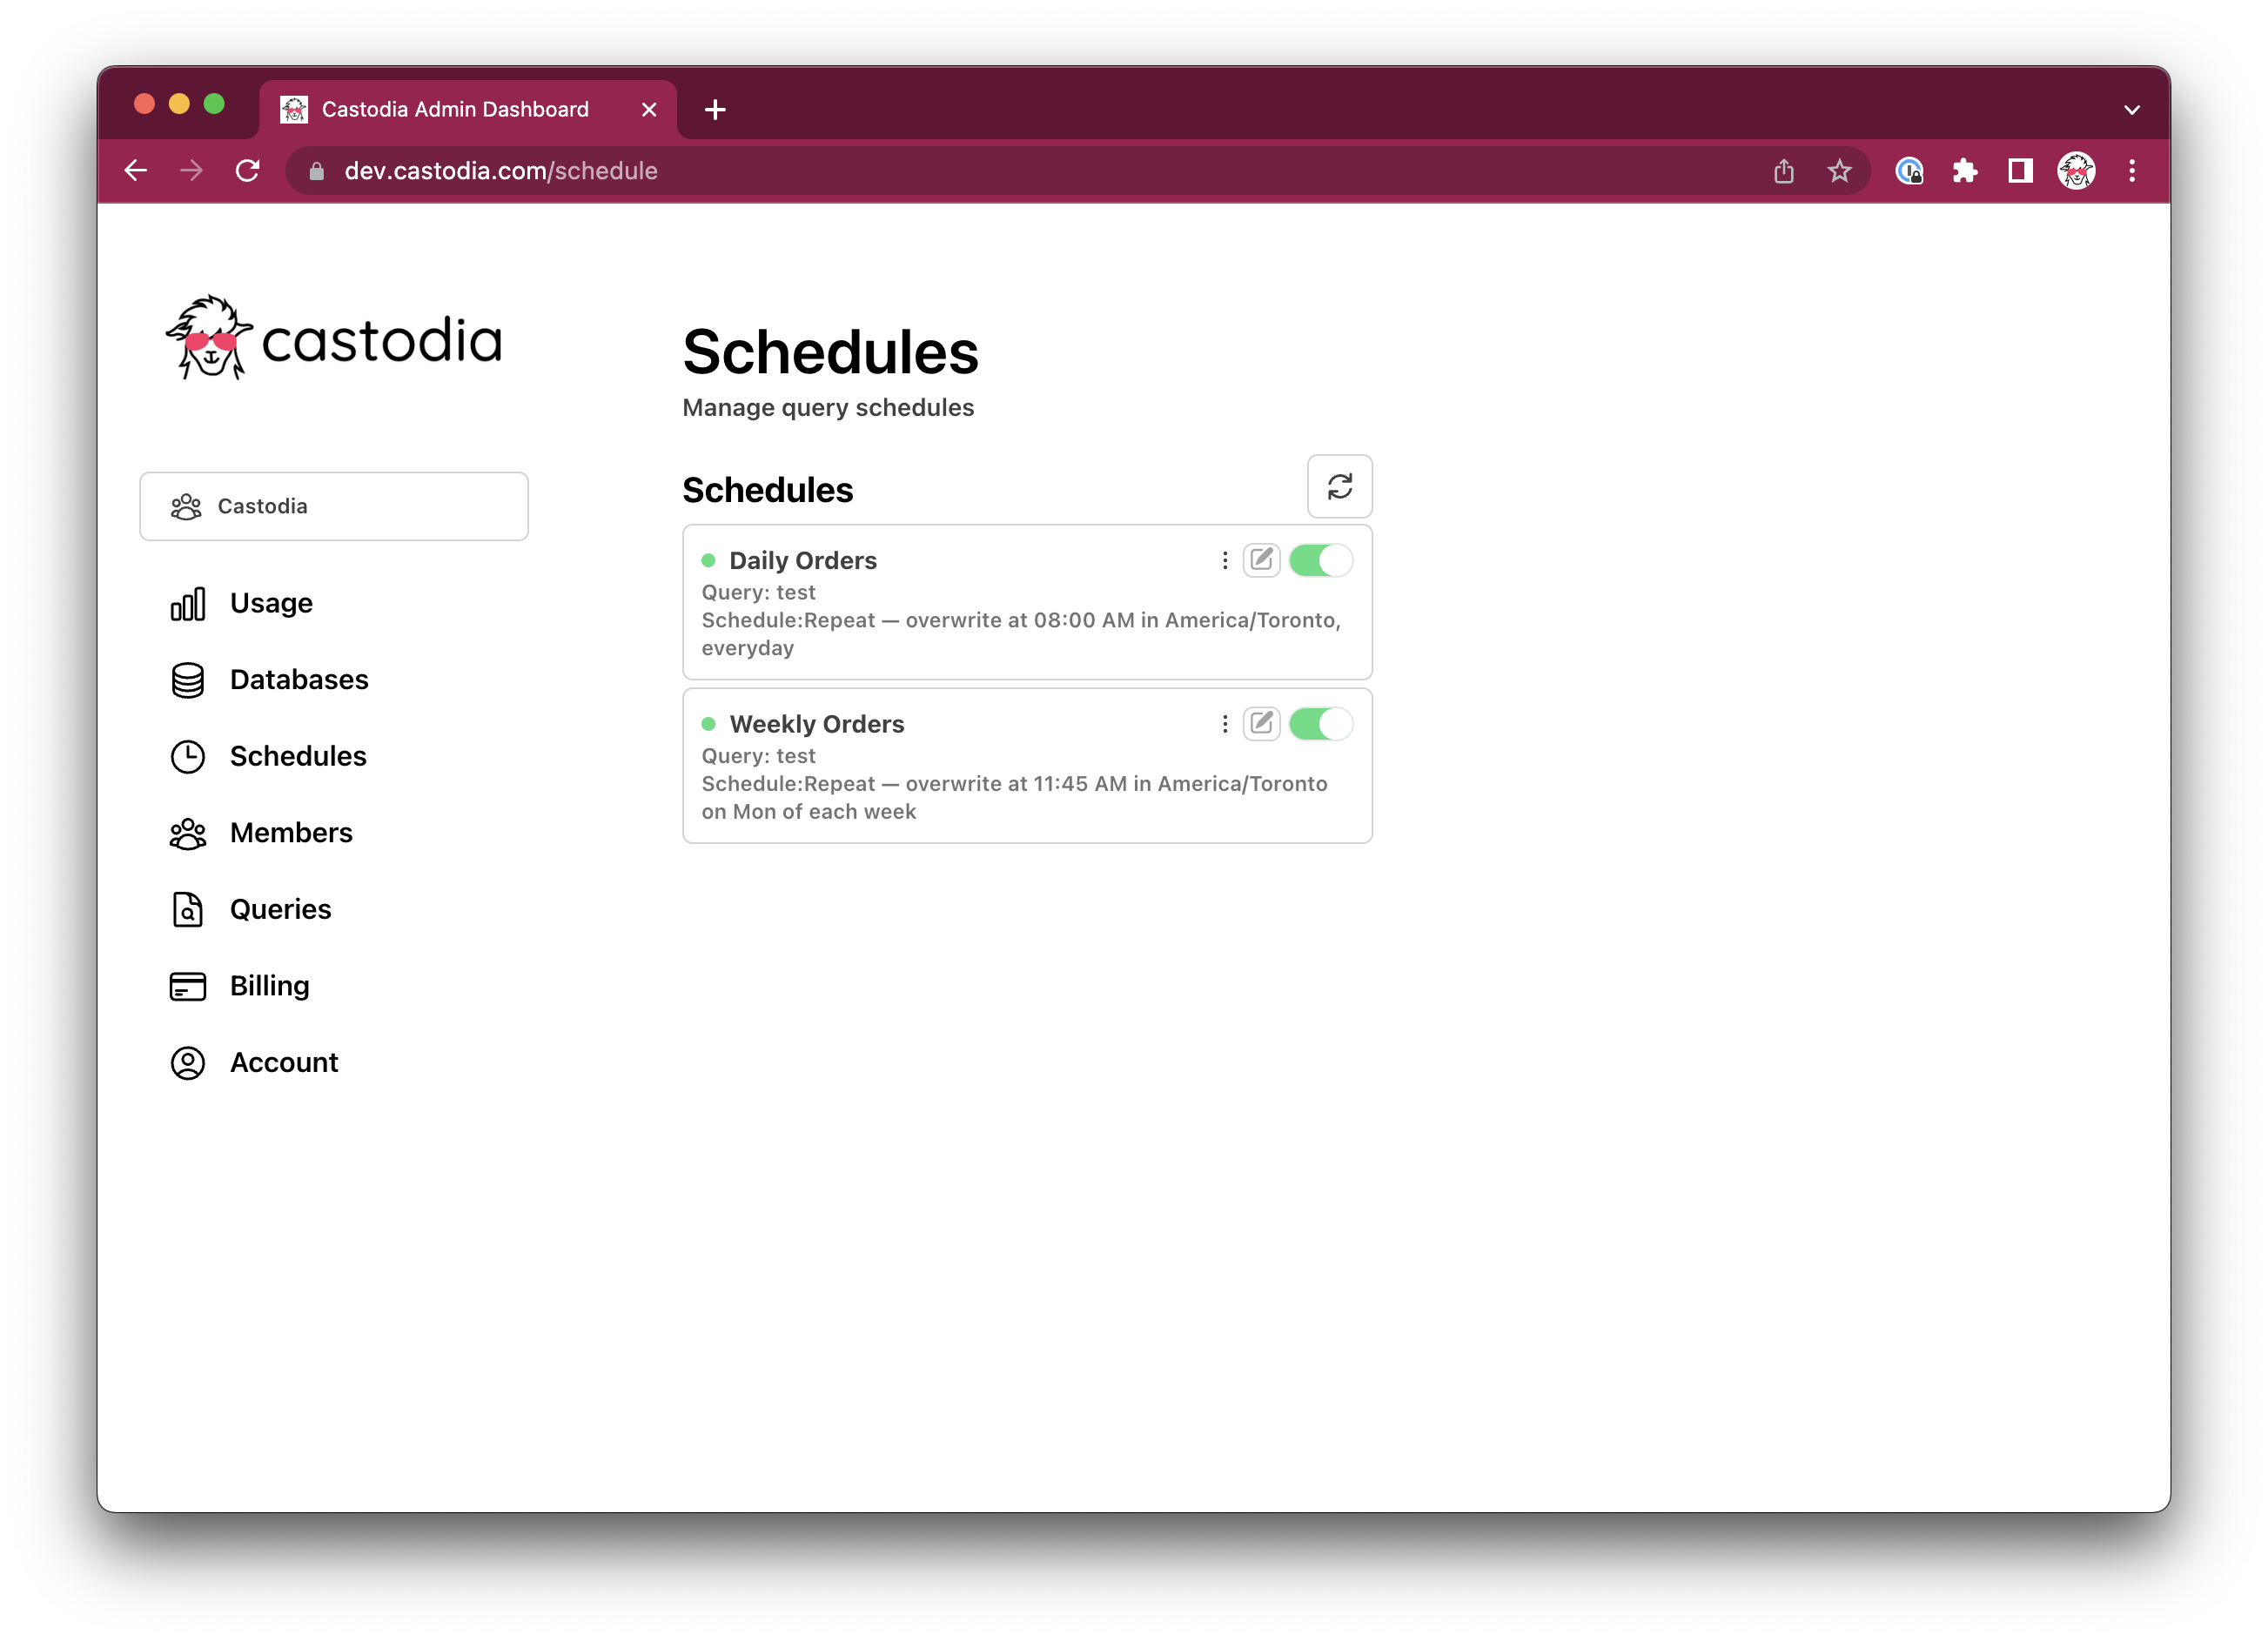Open the Usage bar chart icon
The height and width of the screenshot is (1641, 2268).
click(x=188, y=603)
